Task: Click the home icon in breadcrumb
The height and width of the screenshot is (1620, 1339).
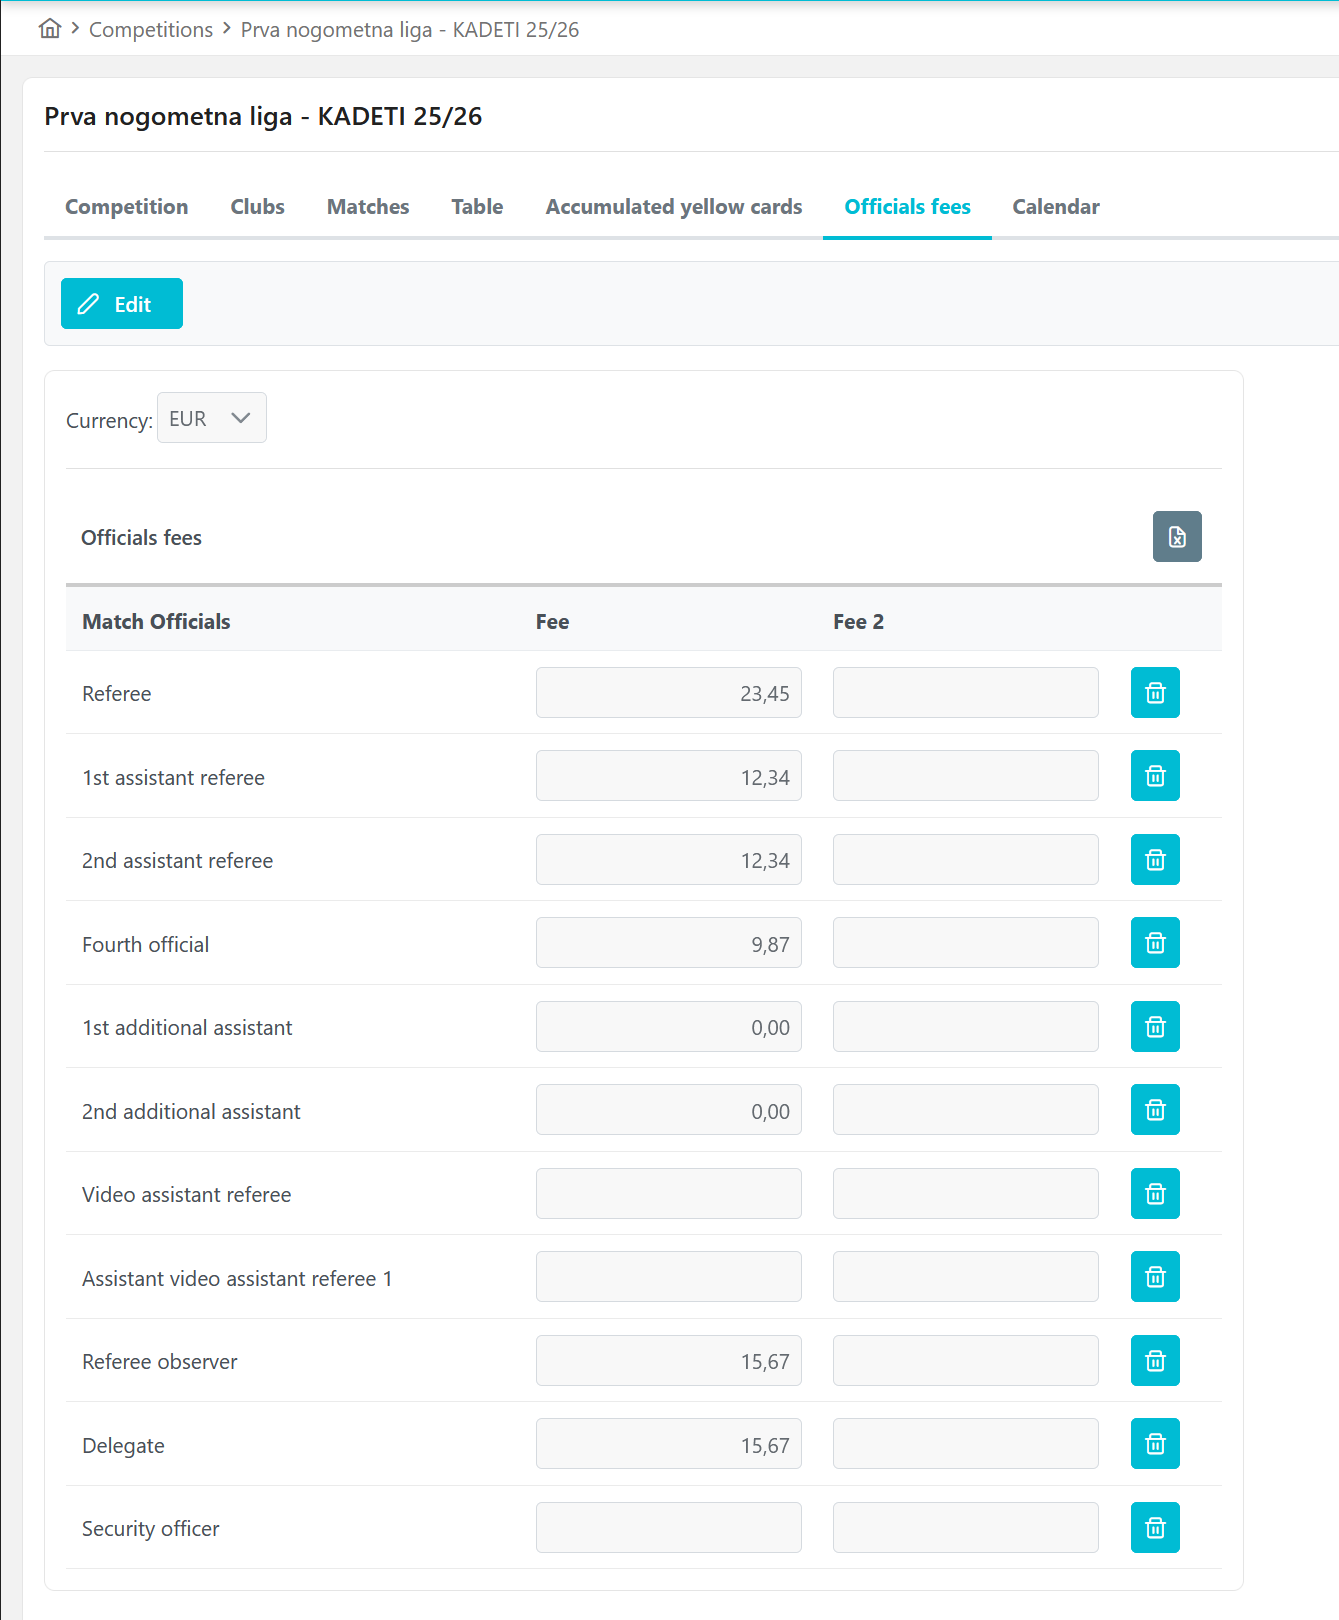Action: point(50,29)
